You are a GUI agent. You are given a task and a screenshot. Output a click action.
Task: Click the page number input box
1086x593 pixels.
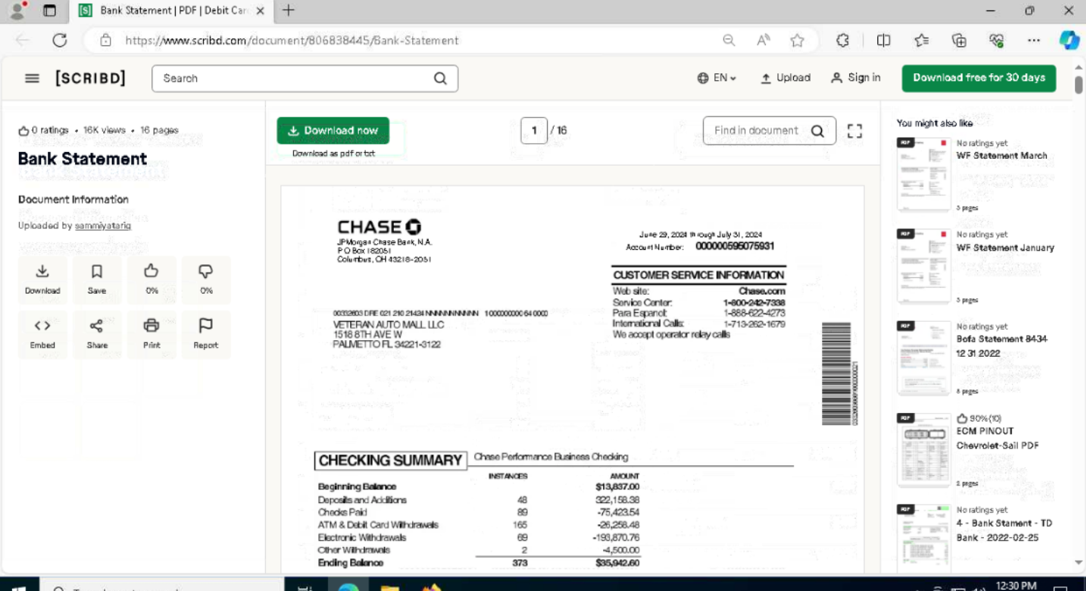click(534, 131)
